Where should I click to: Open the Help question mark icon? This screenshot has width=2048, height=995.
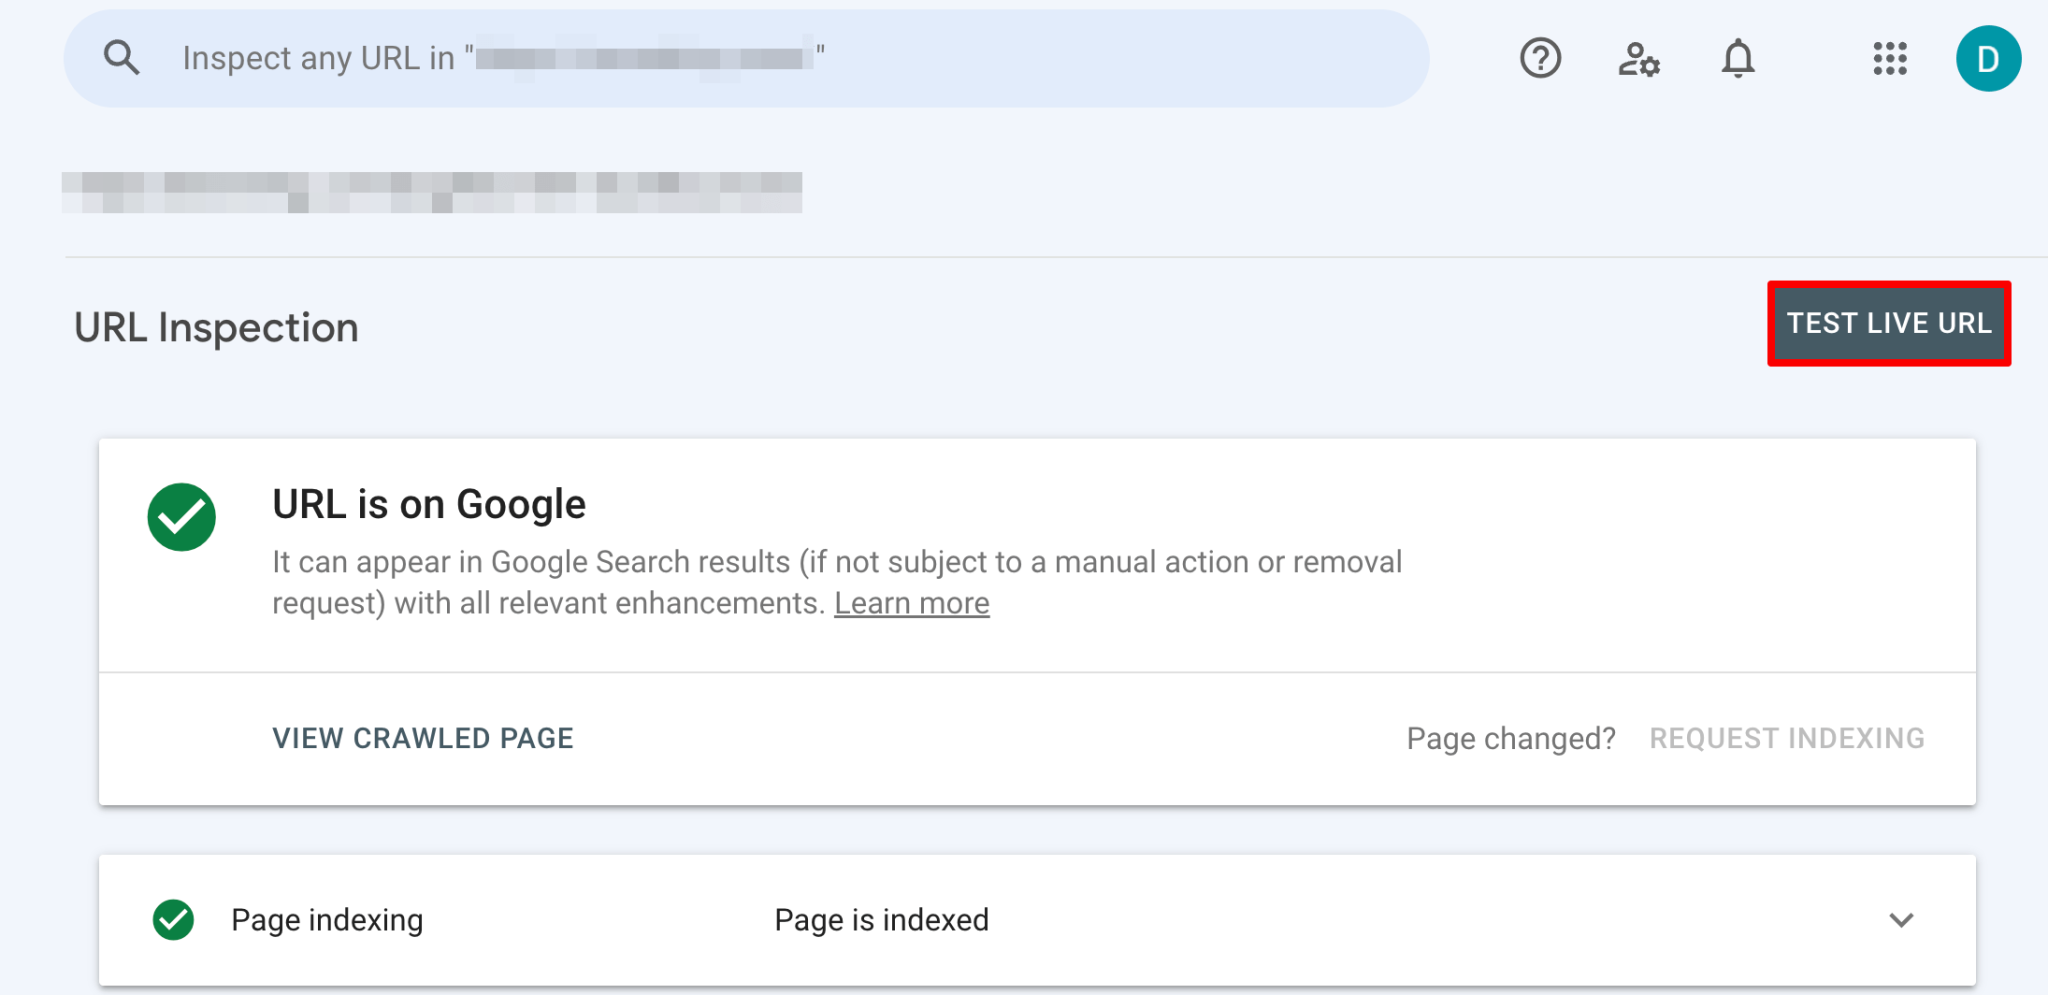pos(1540,58)
